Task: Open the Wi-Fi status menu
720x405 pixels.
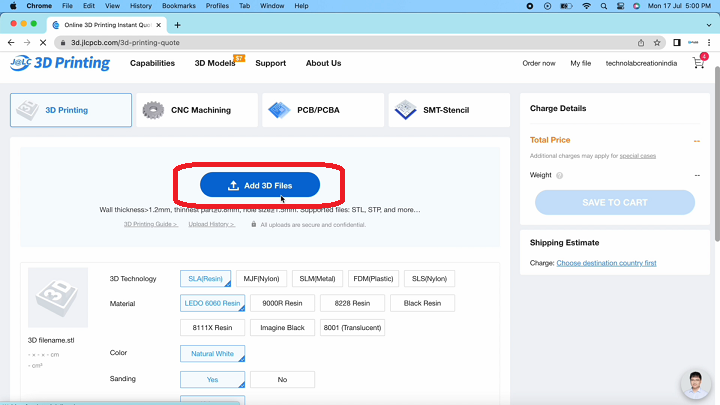Action: click(x=586, y=6)
